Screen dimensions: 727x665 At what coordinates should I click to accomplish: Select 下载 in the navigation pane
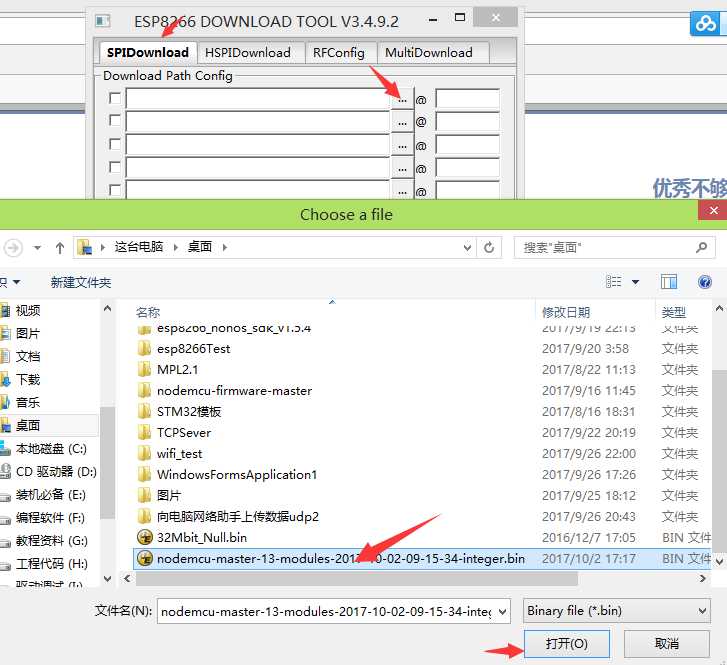28,379
